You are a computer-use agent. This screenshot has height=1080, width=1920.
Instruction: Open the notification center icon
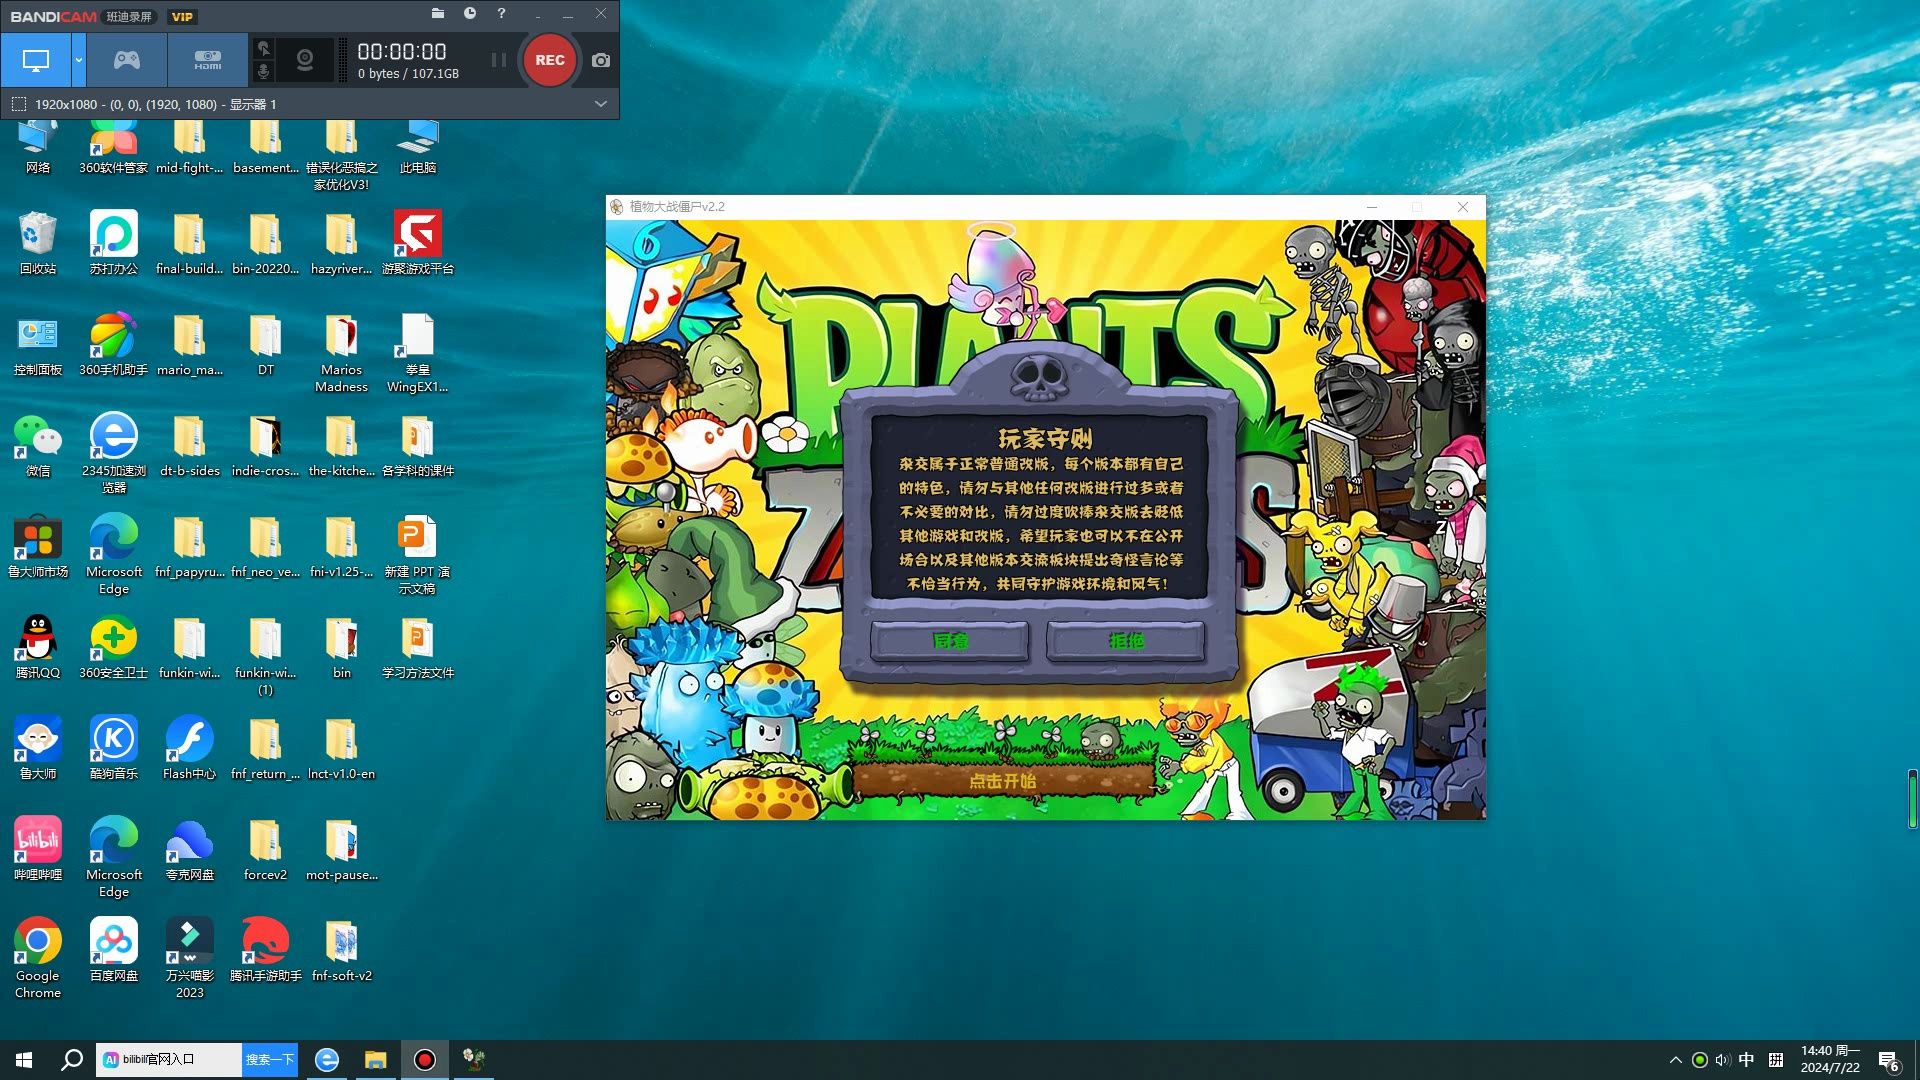(x=1889, y=1061)
